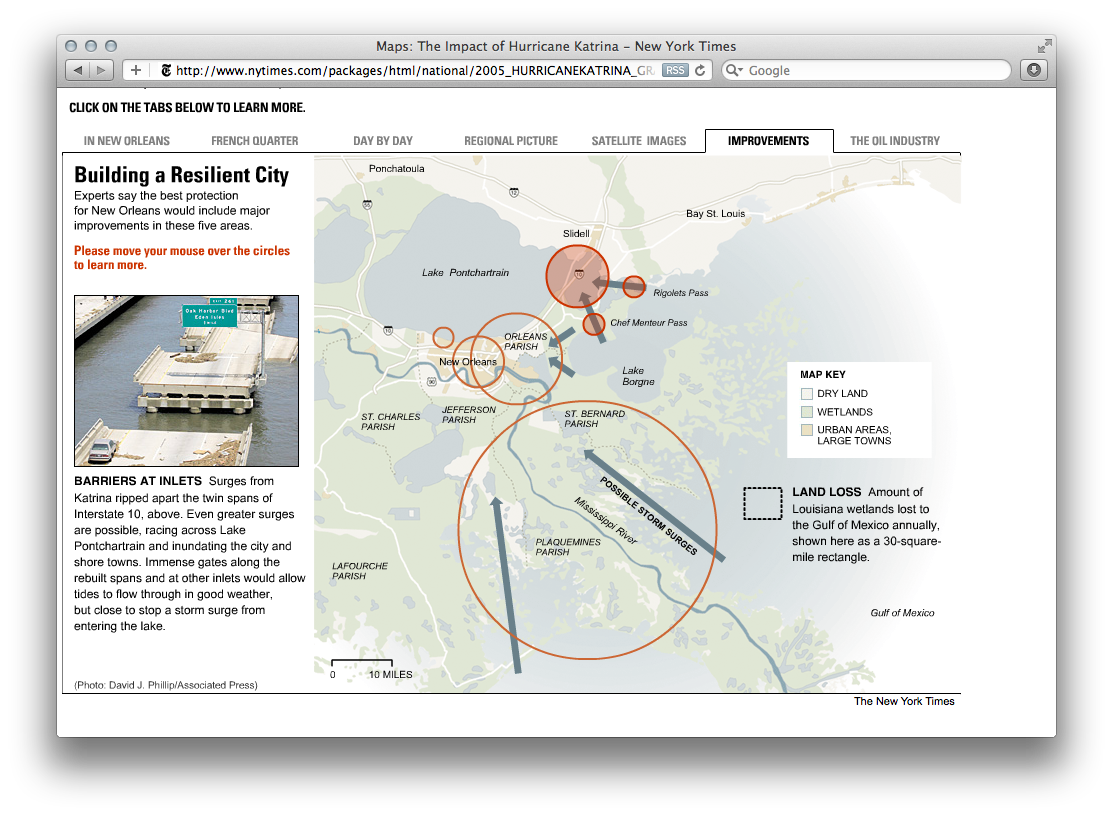This screenshot has width=1113, height=816.
Task: Click The New York Times credit link
Action: click(x=903, y=701)
